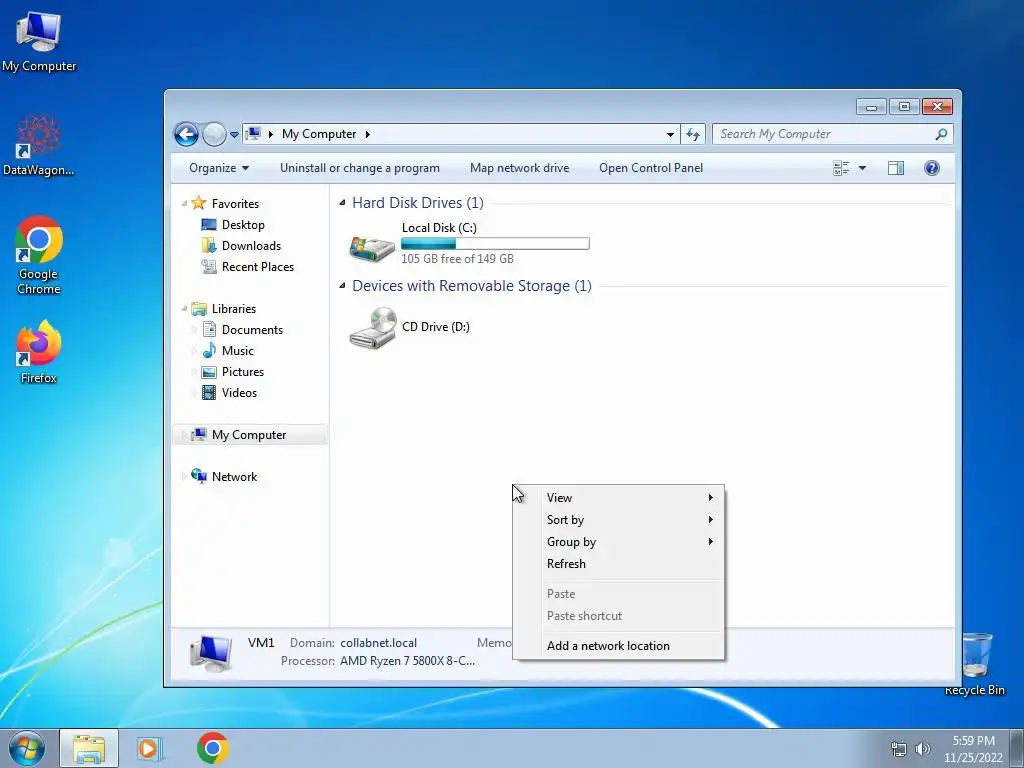
Task: Click the Change your view icon
Action: pos(841,168)
